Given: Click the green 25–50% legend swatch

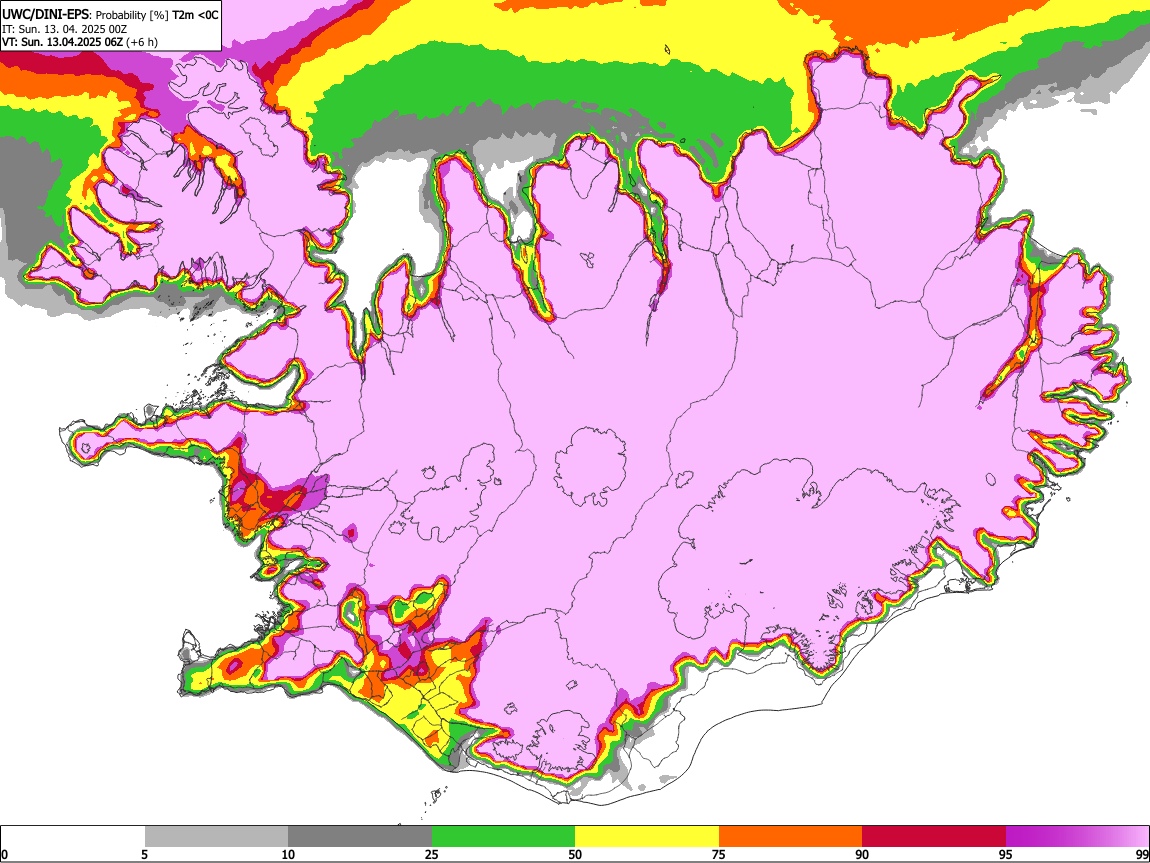Looking at the screenshot, I should (x=503, y=837).
